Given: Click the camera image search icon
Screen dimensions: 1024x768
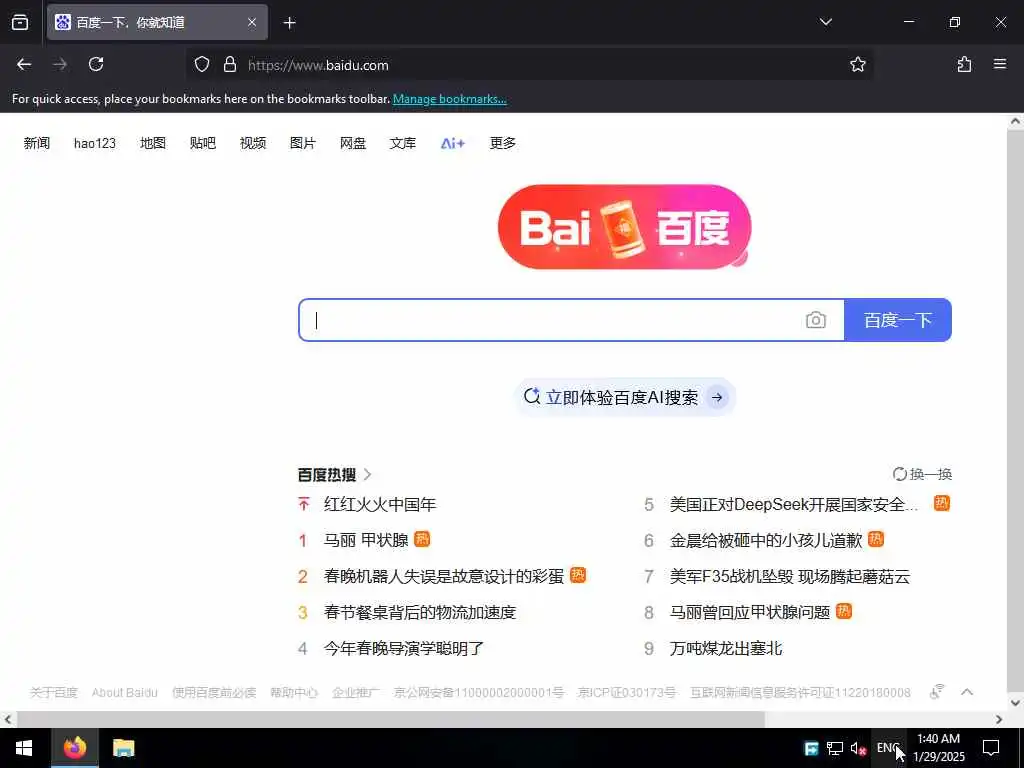Looking at the screenshot, I should pos(816,320).
